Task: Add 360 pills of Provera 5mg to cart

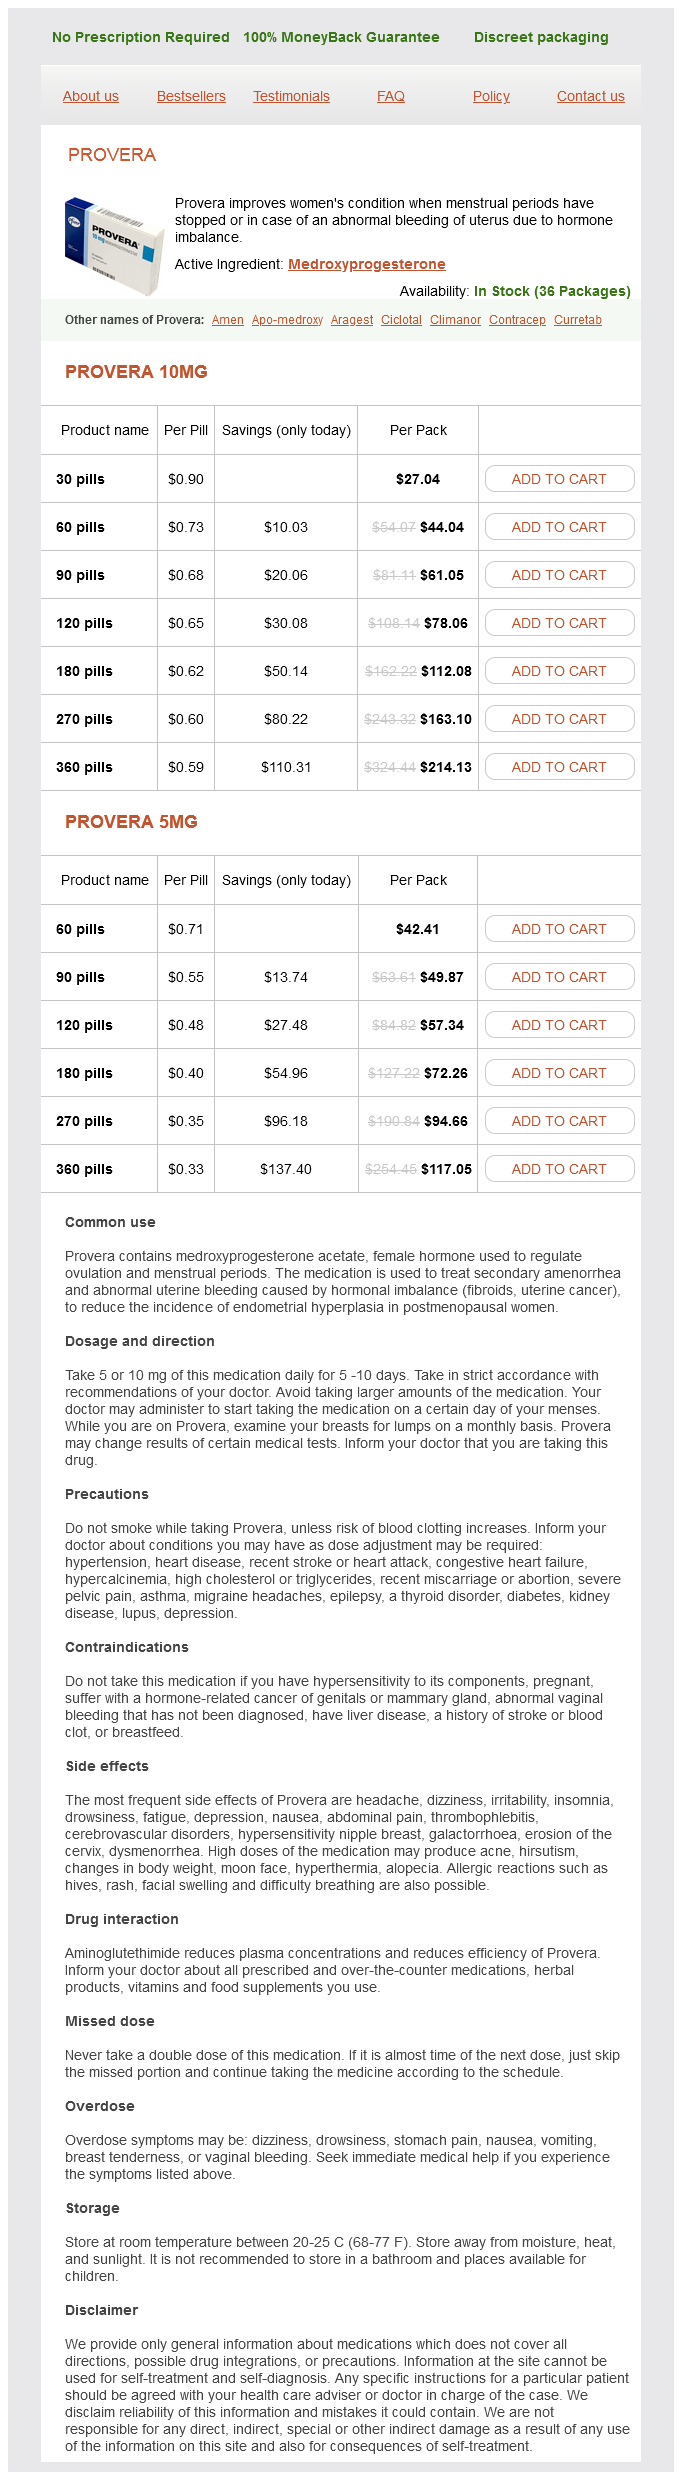Action: [x=559, y=1169]
